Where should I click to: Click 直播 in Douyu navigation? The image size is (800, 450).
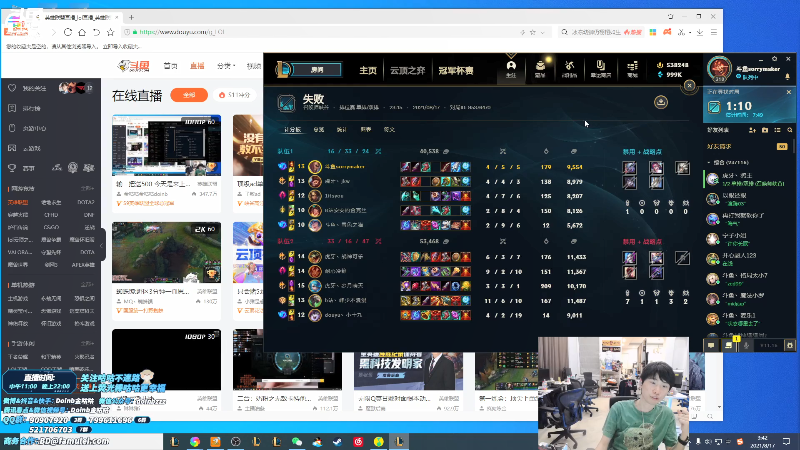(197, 66)
